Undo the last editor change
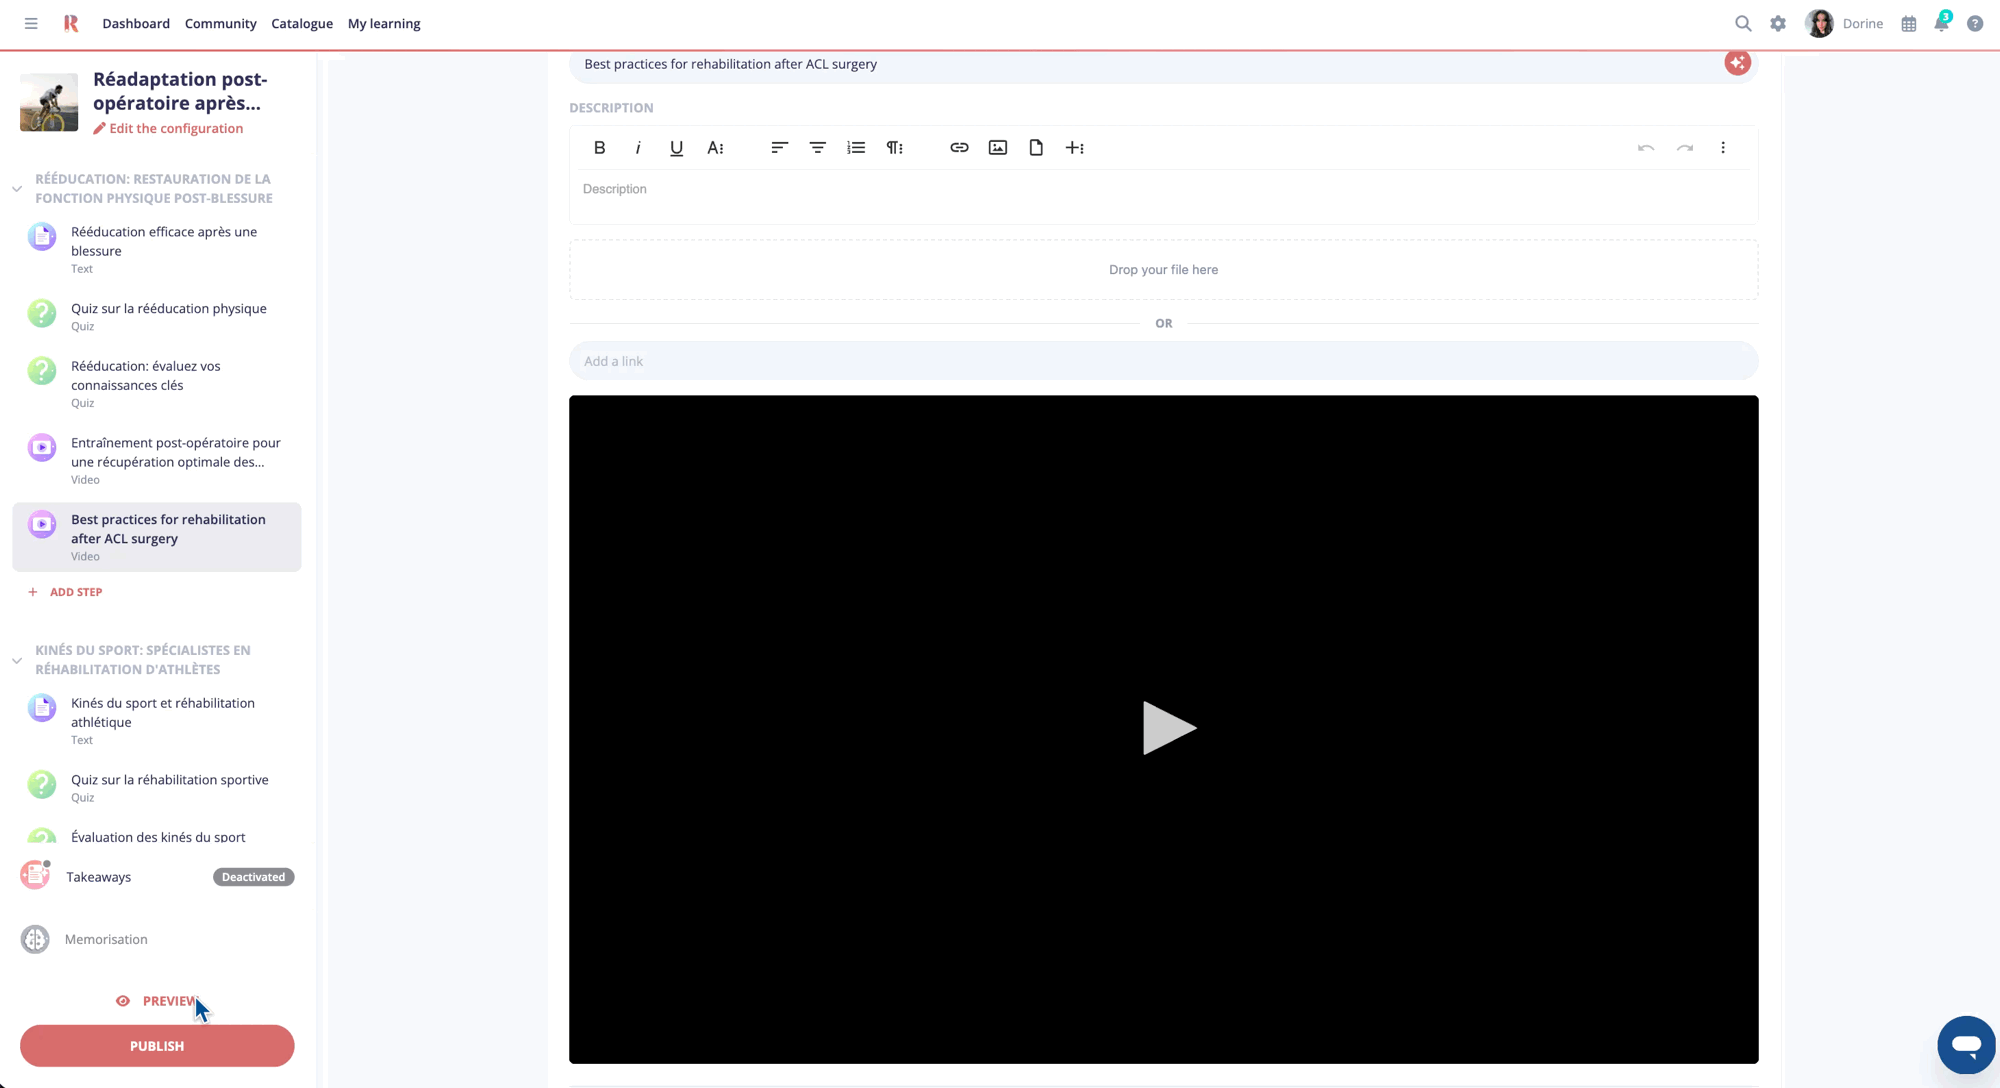2000x1088 pixels. [x=1646, y=147]
